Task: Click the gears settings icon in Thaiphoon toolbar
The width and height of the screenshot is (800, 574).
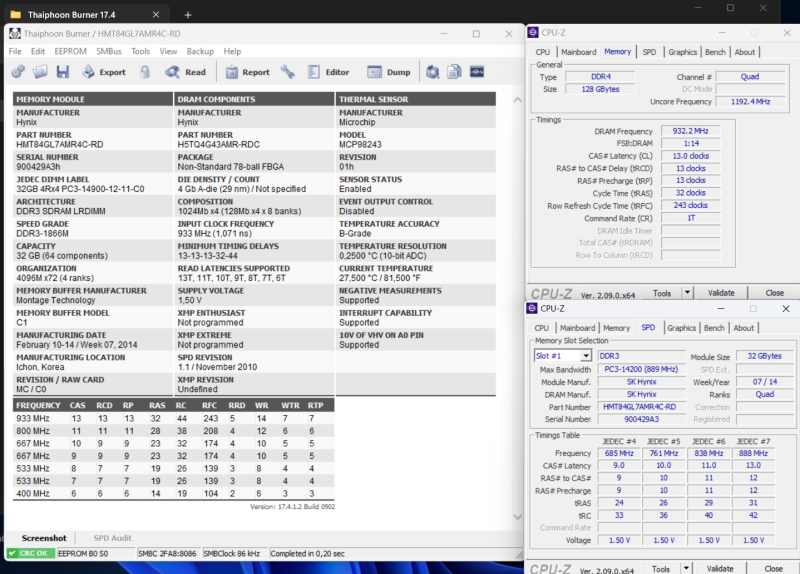Action: coord(18,72)
